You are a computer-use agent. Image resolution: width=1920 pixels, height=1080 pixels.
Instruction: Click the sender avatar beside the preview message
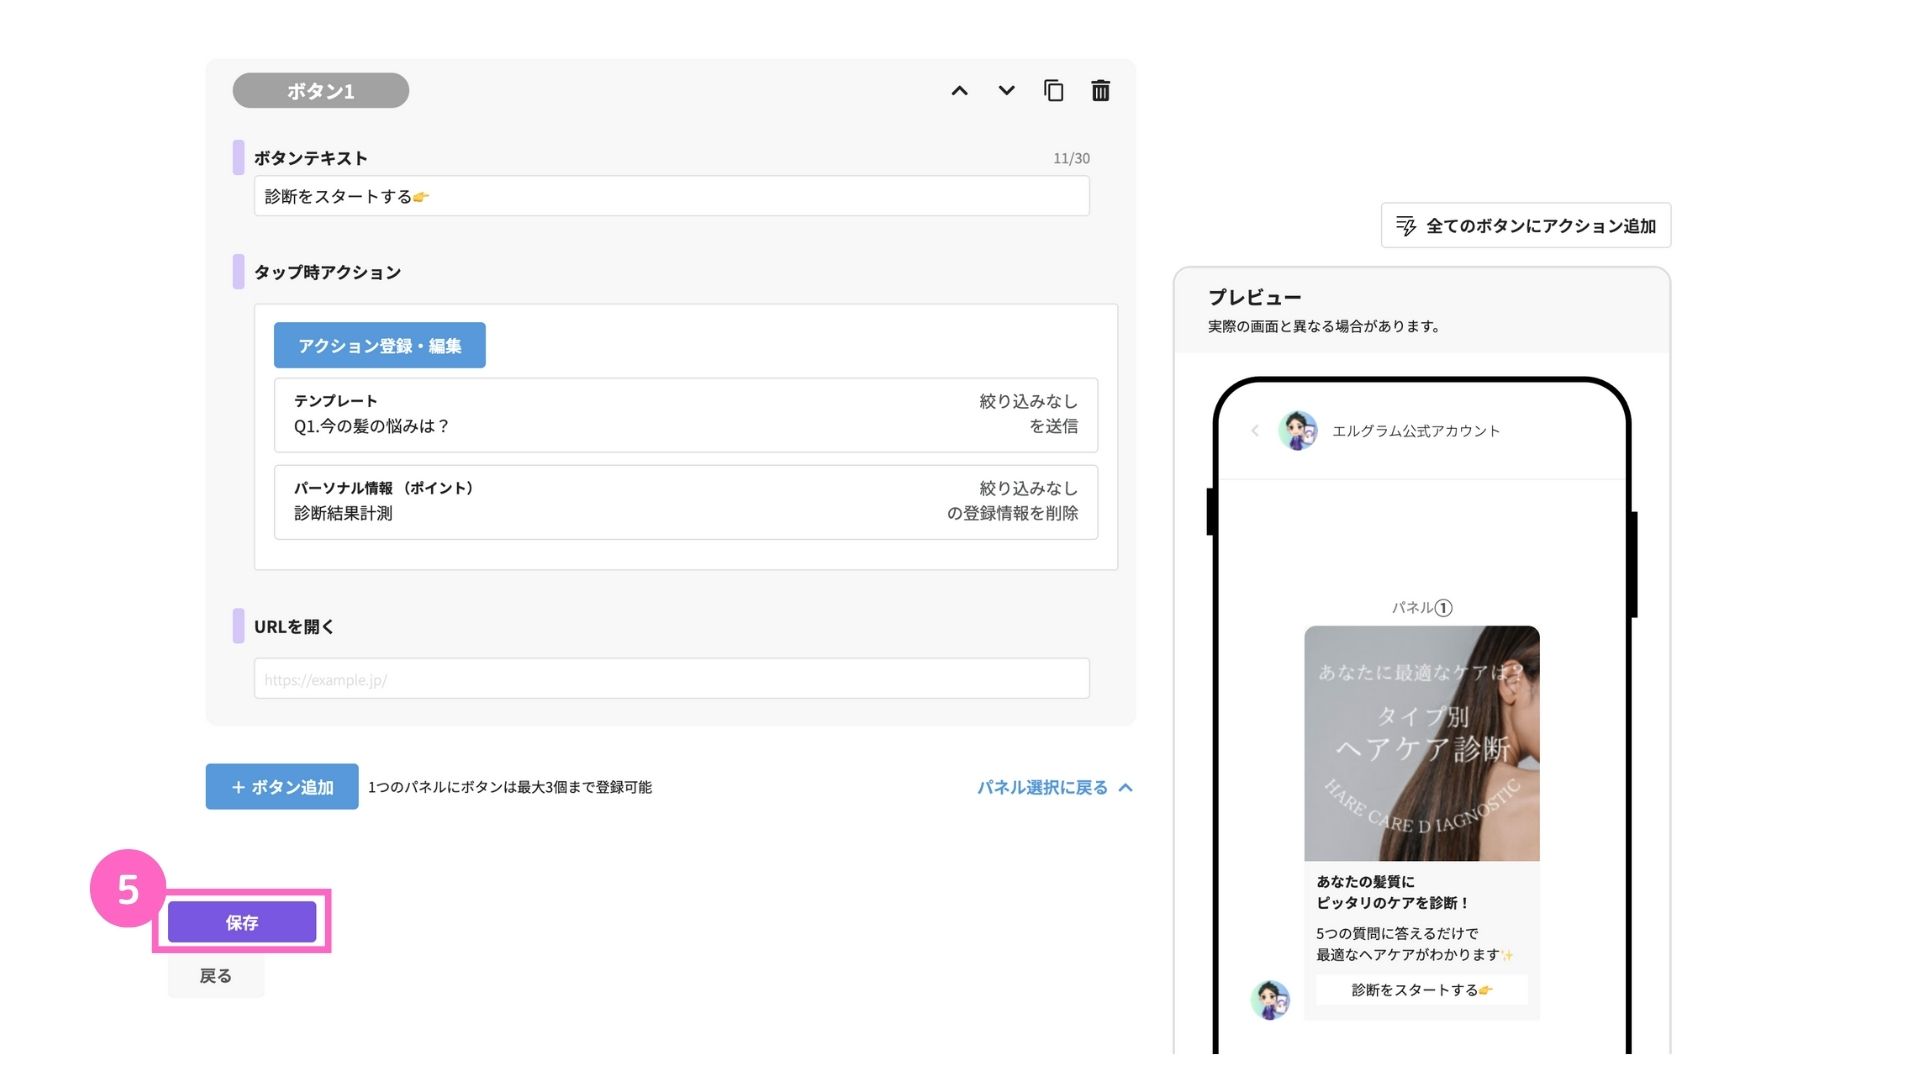1270,1000
